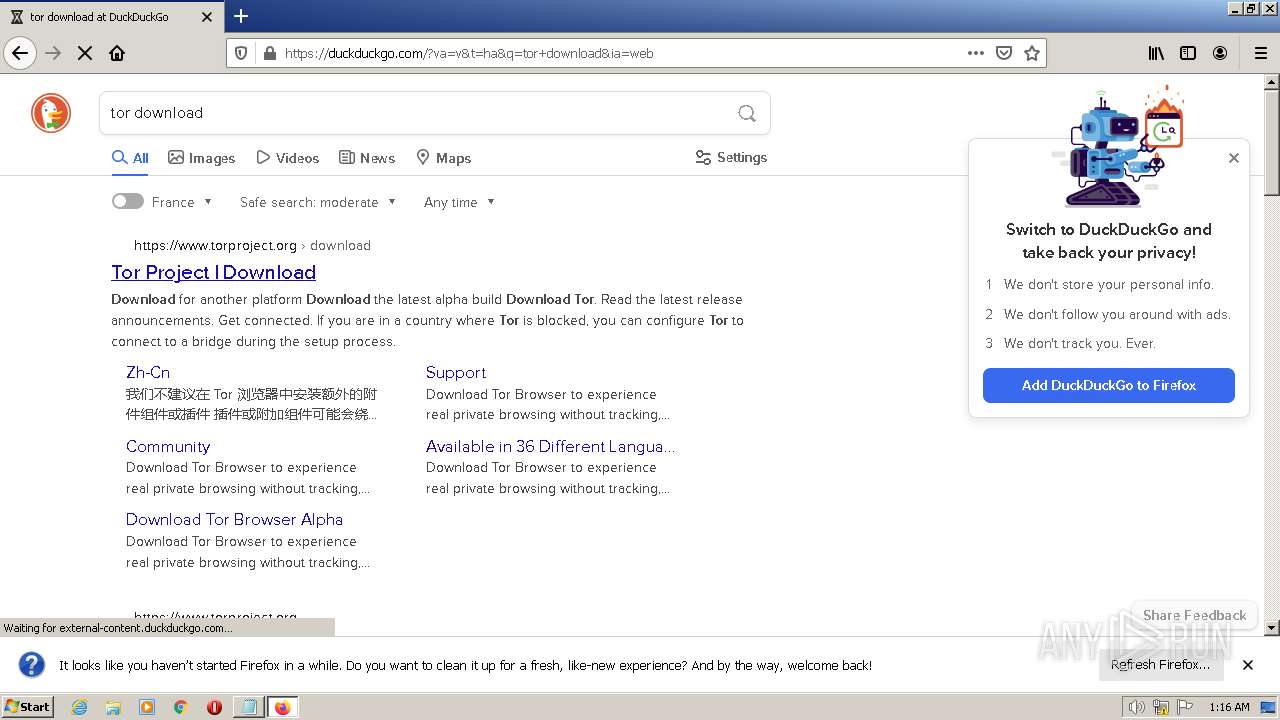The height and width of the screenshot is (720, 1280).
Task: Expand the France region dropdown
Action: pos(182,202)
